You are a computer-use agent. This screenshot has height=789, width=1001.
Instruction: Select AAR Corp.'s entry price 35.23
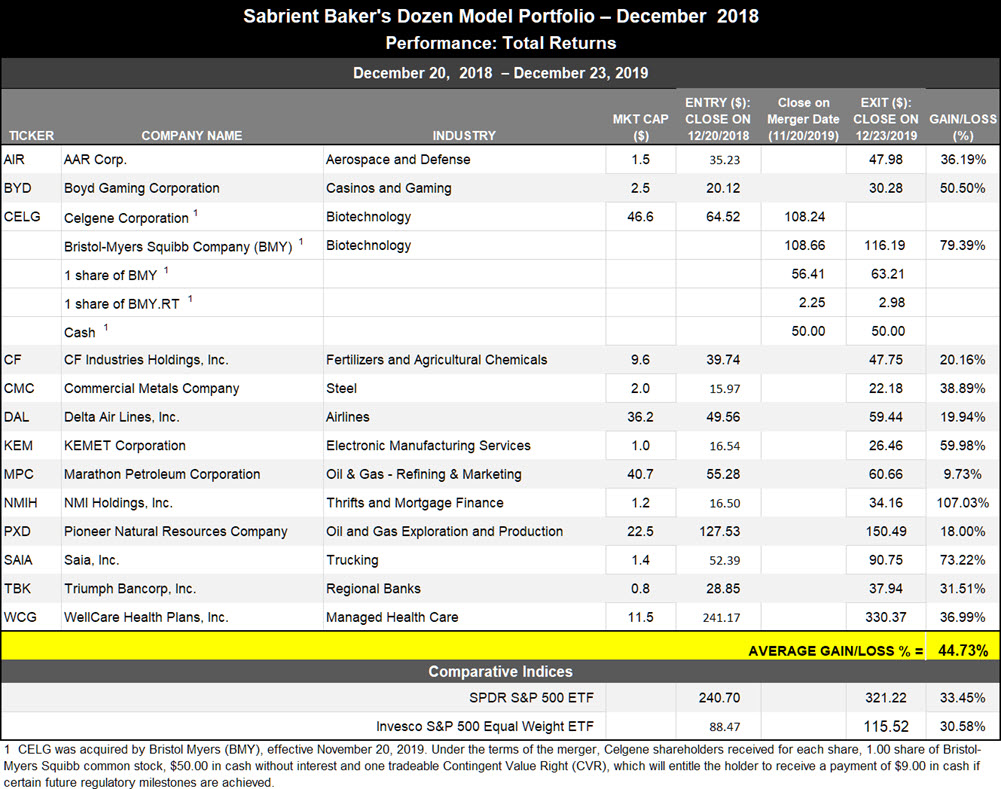click(x=725, y=160)
